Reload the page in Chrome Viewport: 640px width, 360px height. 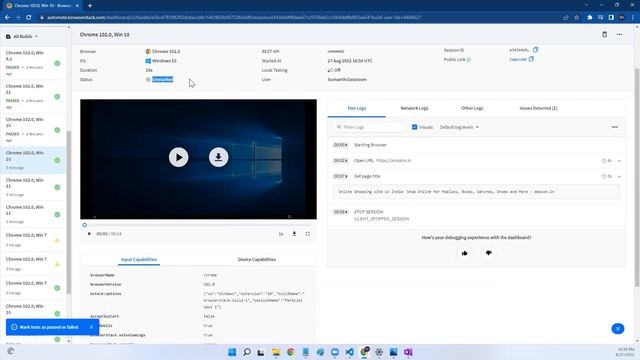[29, 18]
